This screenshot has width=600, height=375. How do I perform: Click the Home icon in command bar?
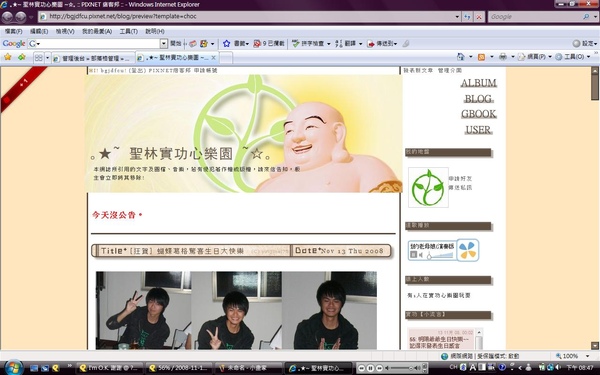click(x=461, y=57)
